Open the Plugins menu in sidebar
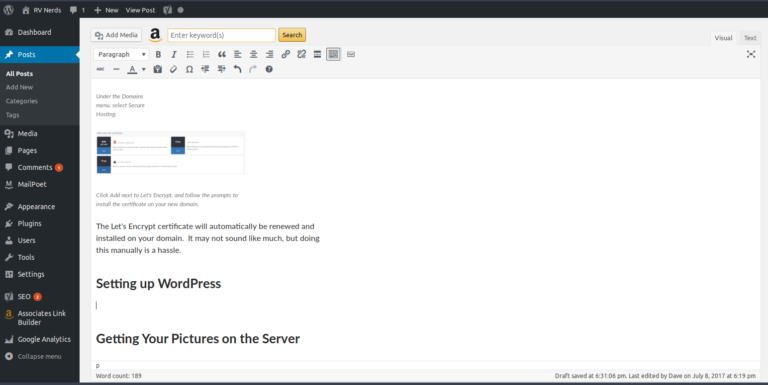 coord(29,223)
